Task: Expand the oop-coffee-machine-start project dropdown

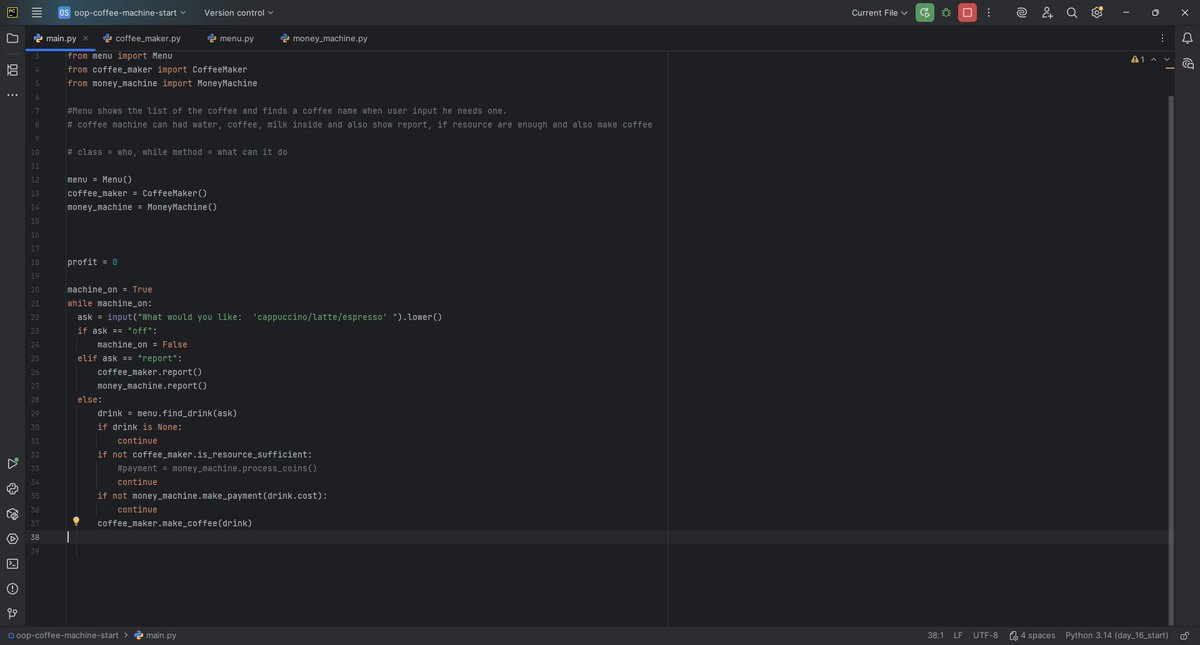Action: pos(122,13)
